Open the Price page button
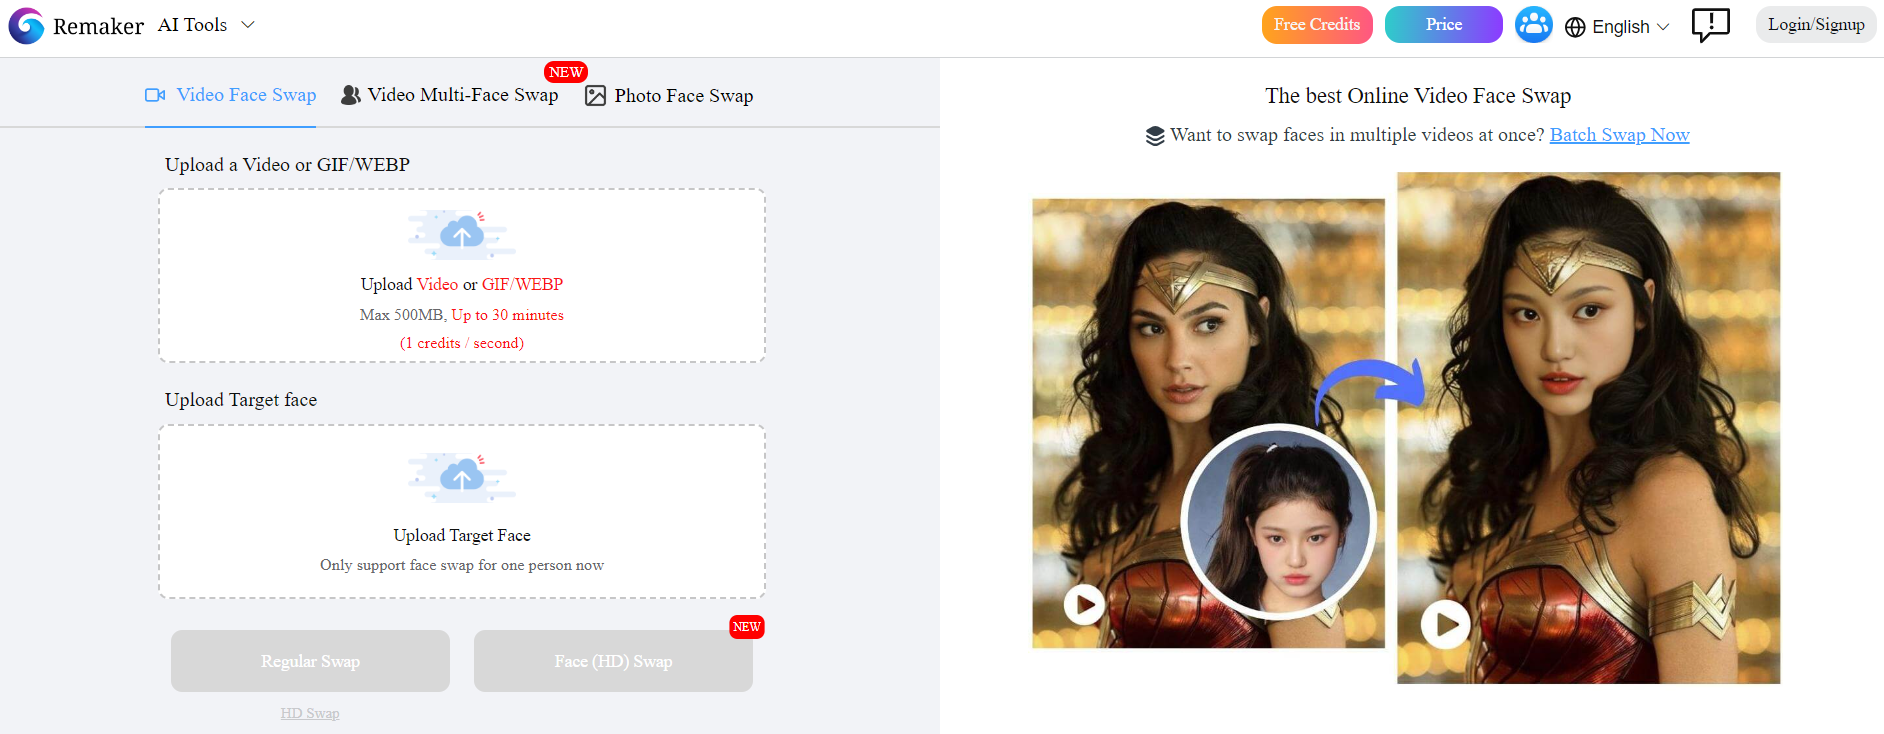 click(1444, 25)
